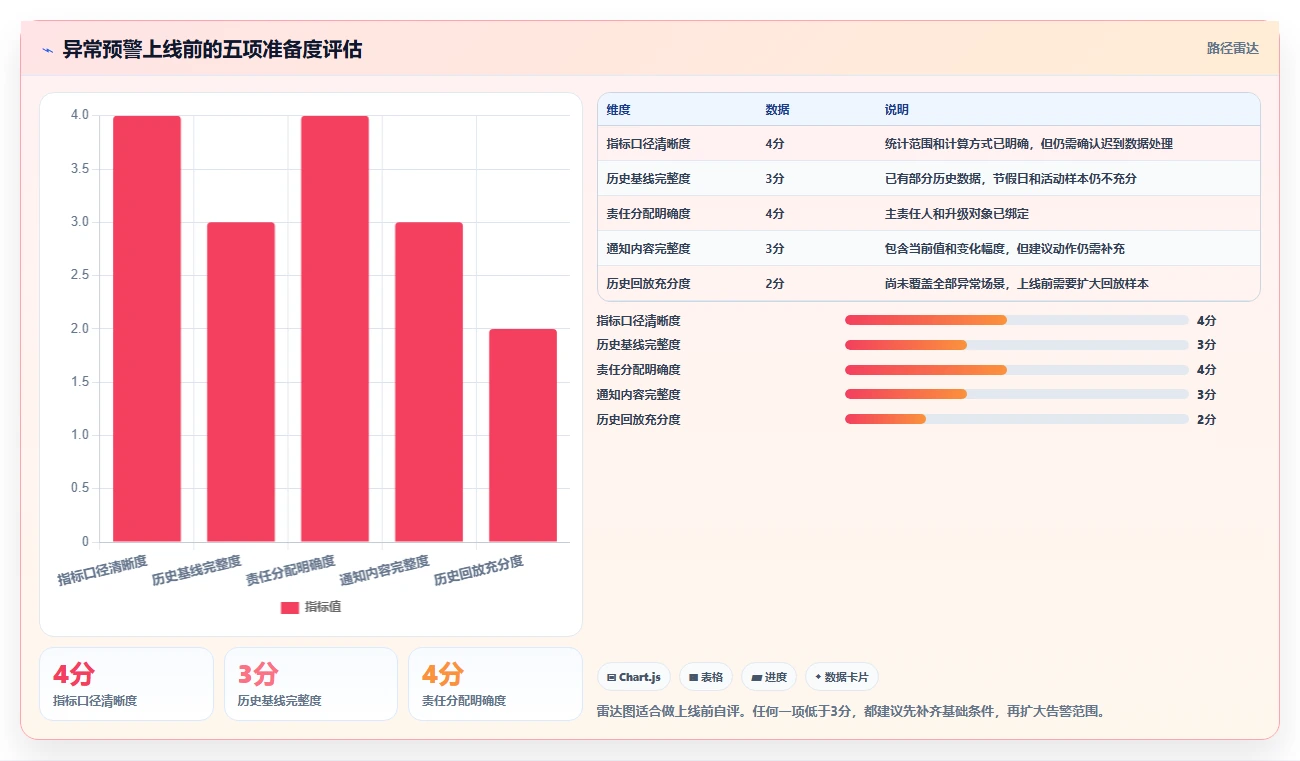The width and height of the screenshot is (1300, 761).
Task: Click the 说明 column header
Action: point(896,110)
